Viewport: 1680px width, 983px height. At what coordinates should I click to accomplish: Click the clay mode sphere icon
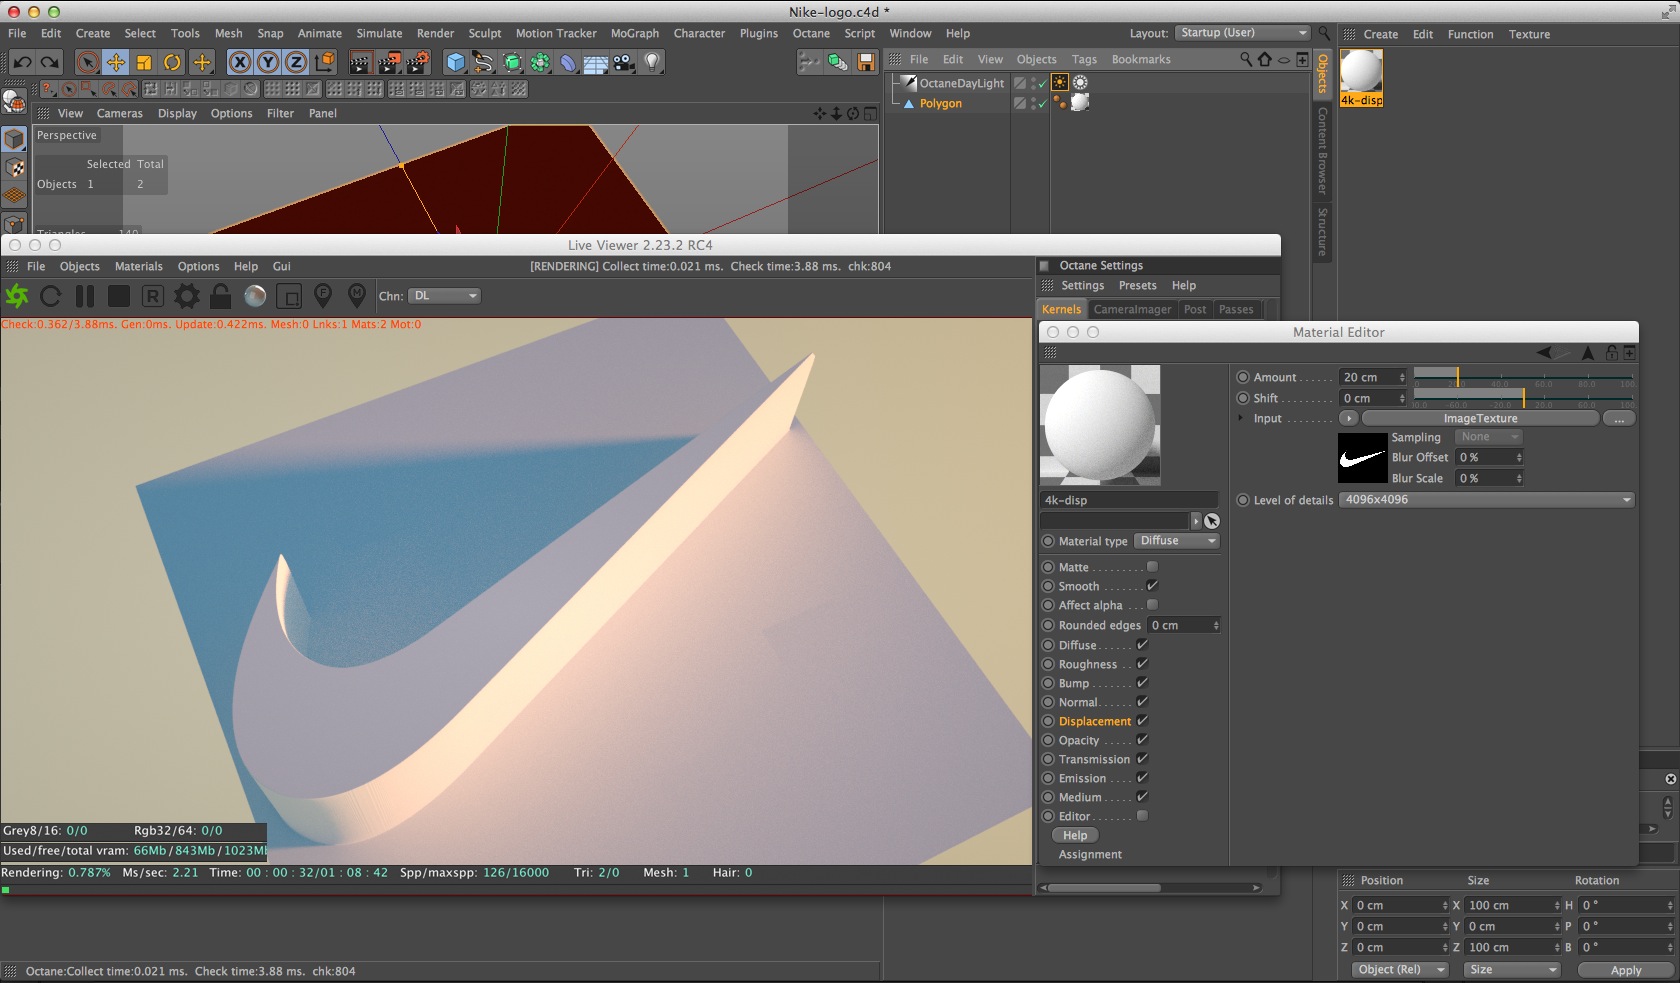[x=255, y=296]
